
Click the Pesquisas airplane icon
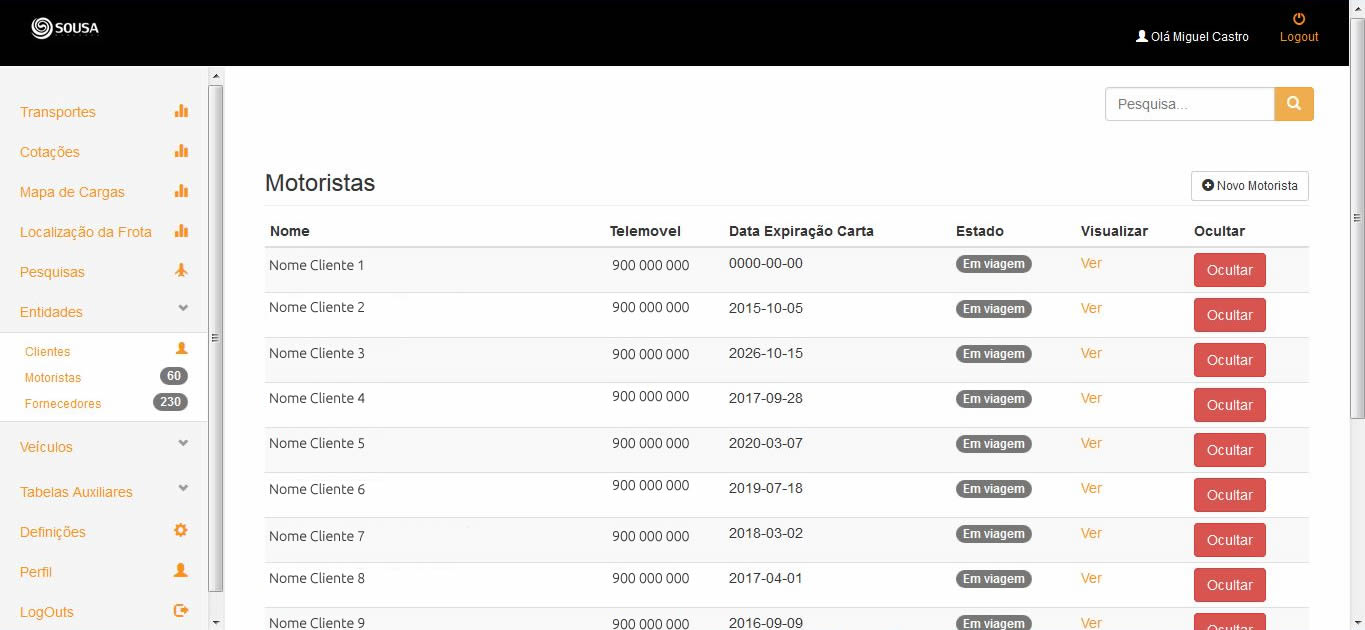click(181, 271)
